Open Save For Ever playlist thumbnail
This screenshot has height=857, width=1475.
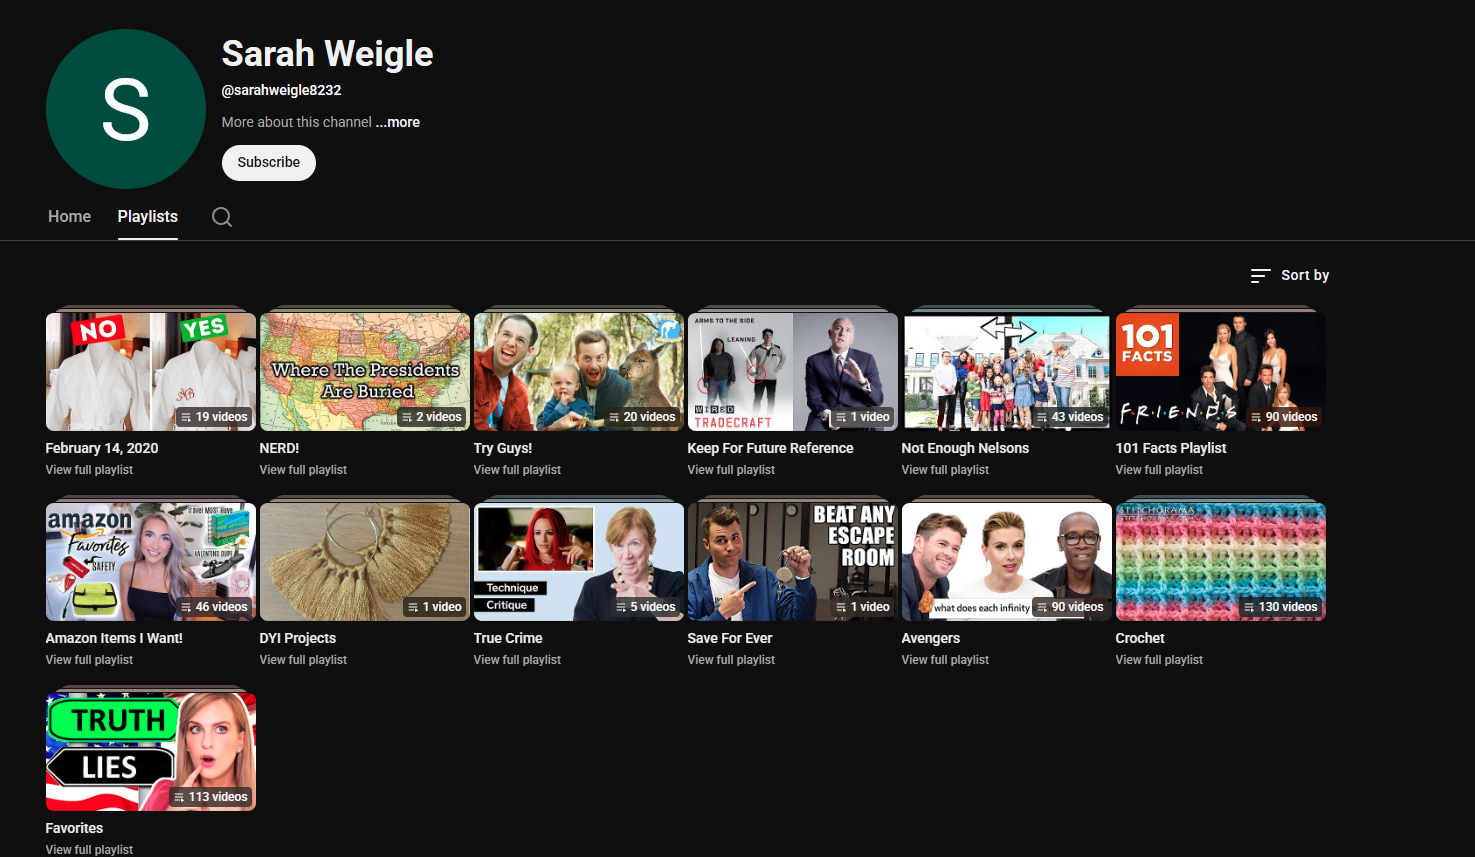click(x=793, y=562)
